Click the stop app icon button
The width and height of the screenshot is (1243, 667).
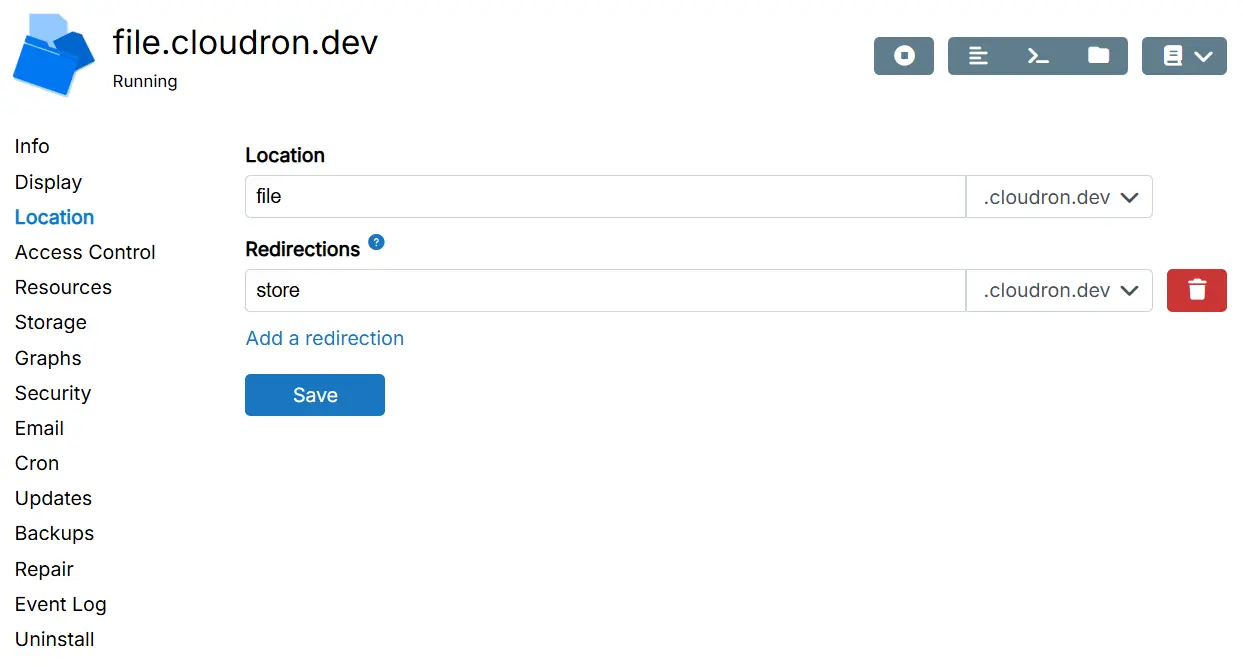[x=904, y=56]
